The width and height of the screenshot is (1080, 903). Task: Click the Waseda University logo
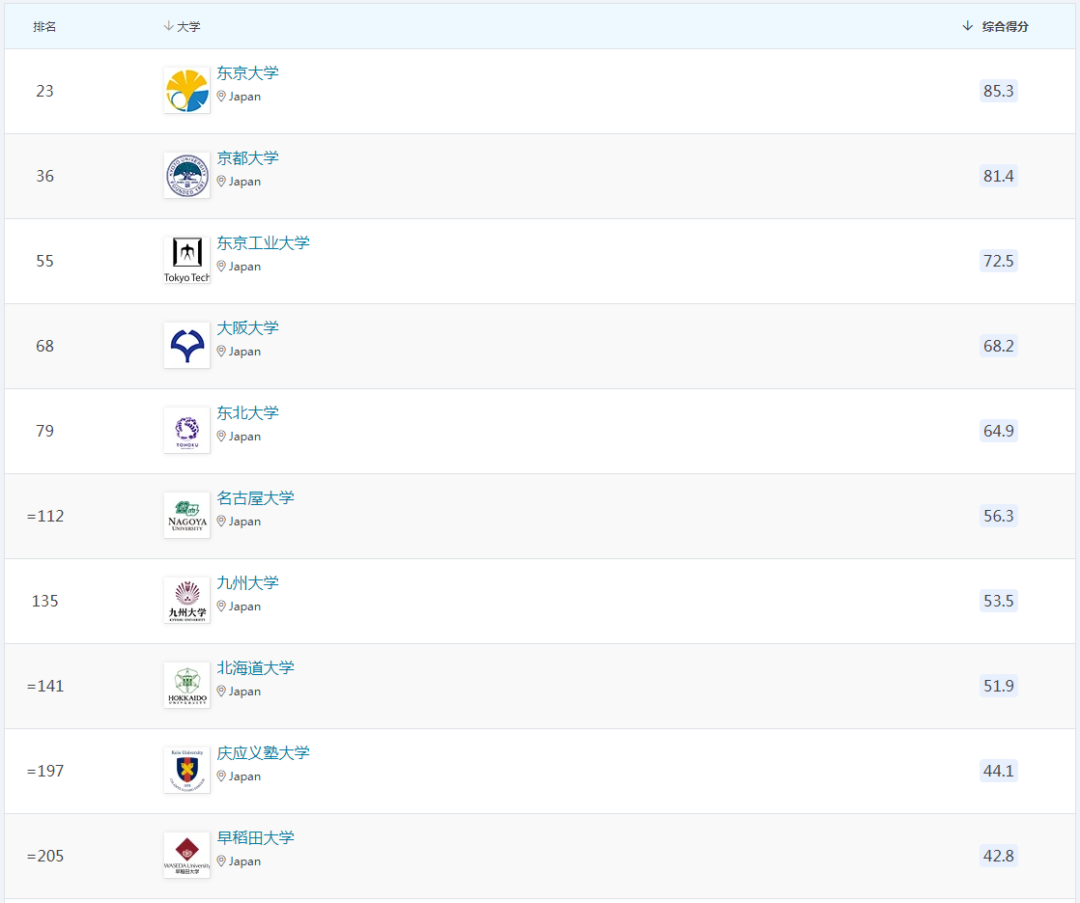point(187,855)
